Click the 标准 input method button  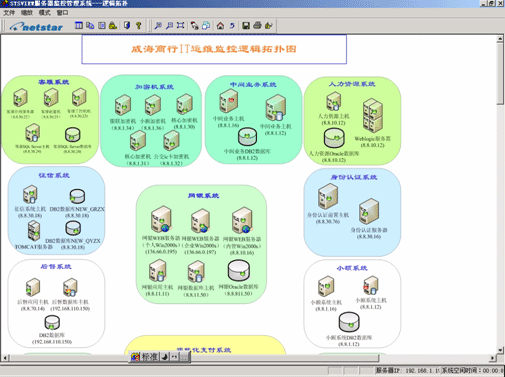(x=149, y=357)
